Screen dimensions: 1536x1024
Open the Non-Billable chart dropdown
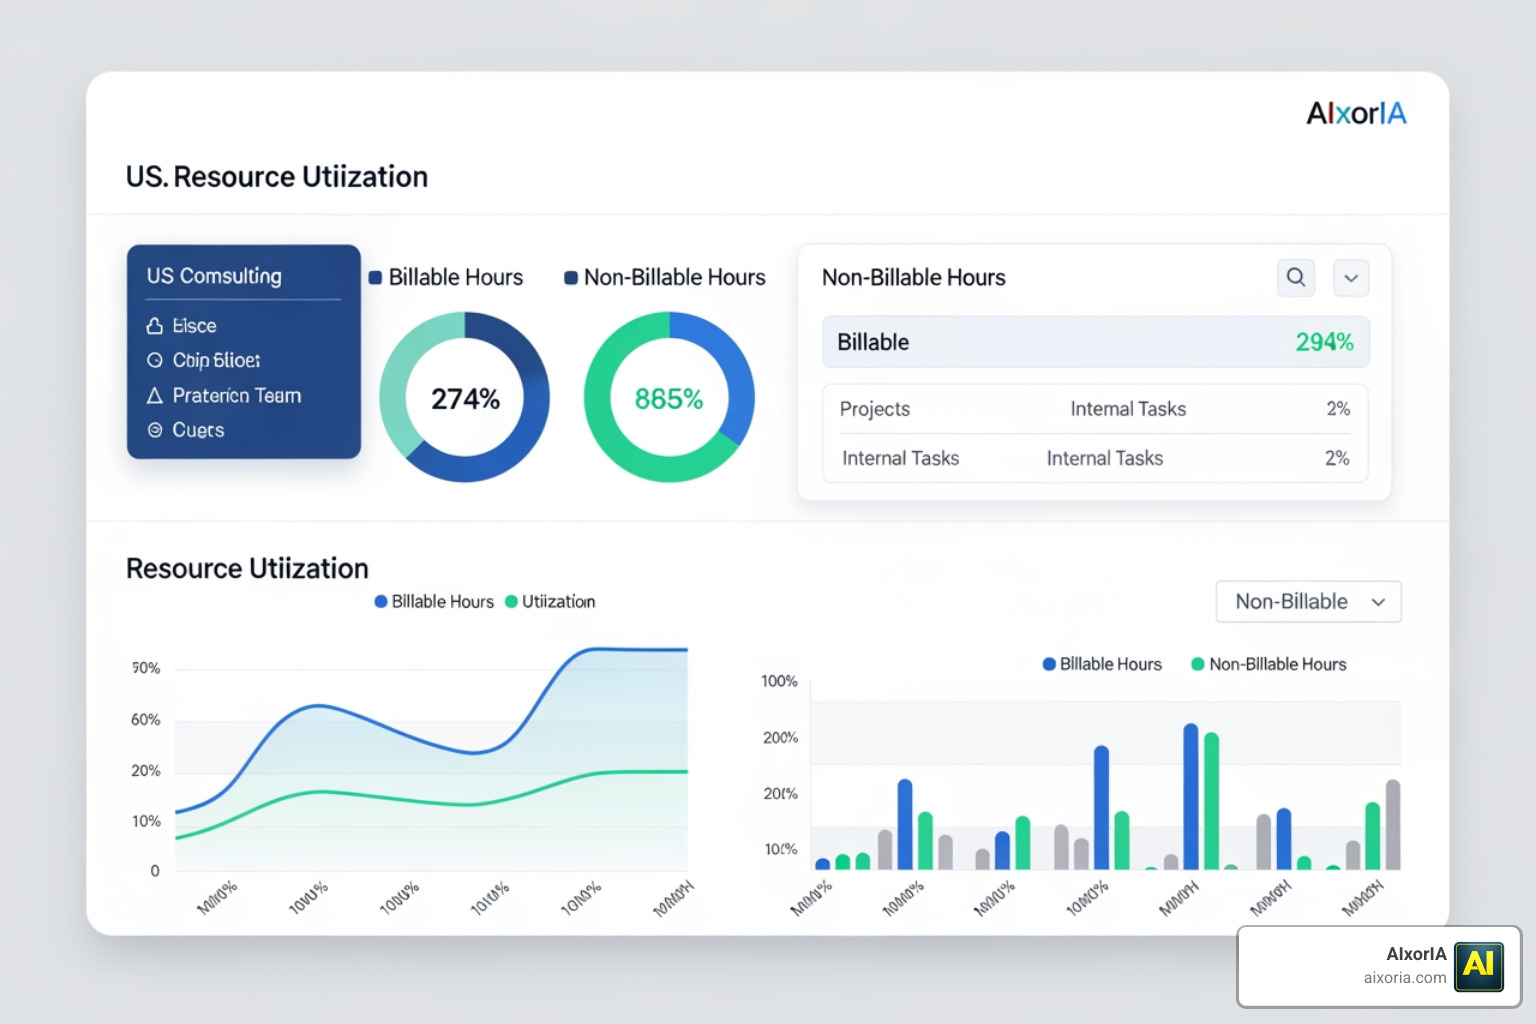point(1308,601)
